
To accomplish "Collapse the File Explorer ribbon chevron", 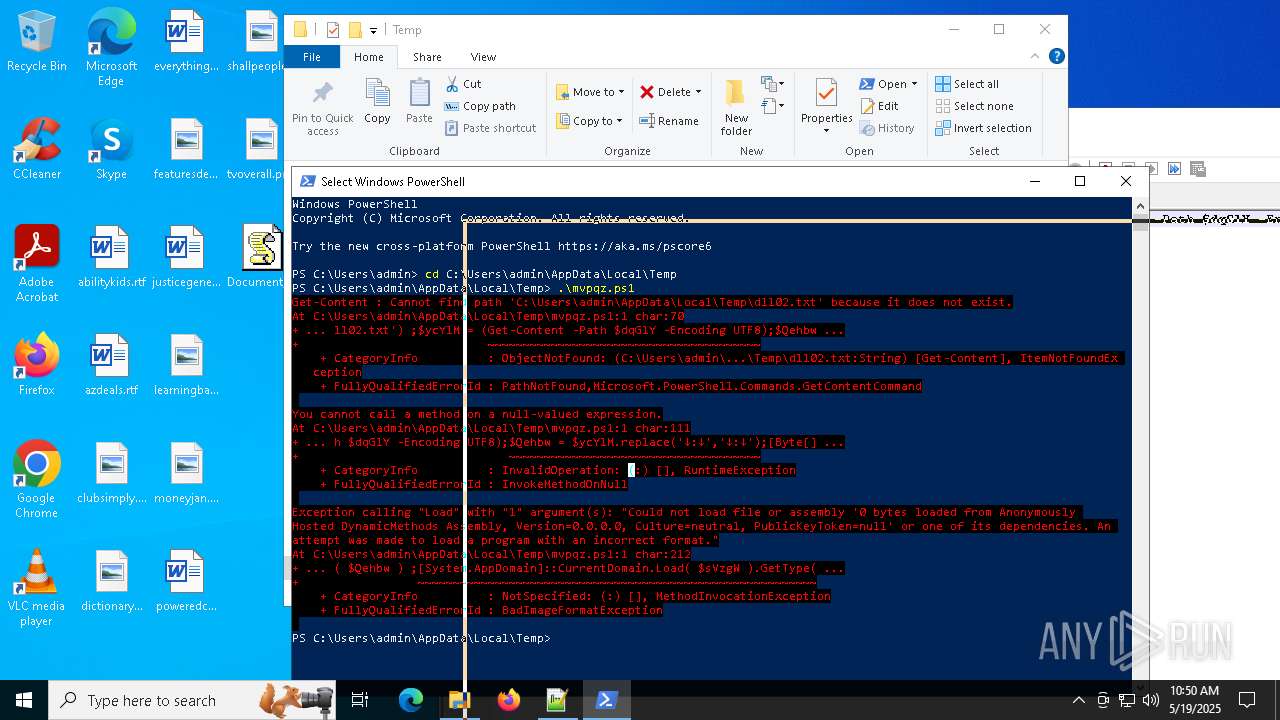I will click(x=1036, y=56).
